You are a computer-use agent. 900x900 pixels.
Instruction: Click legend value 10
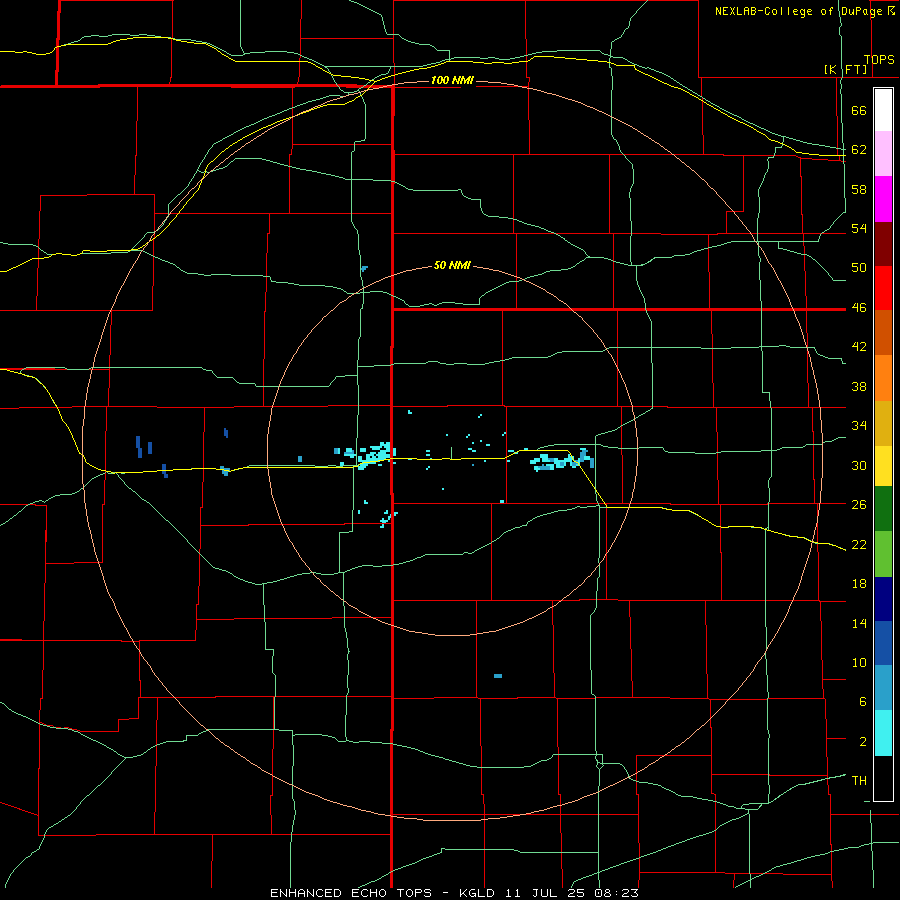[x=859, y=662]
